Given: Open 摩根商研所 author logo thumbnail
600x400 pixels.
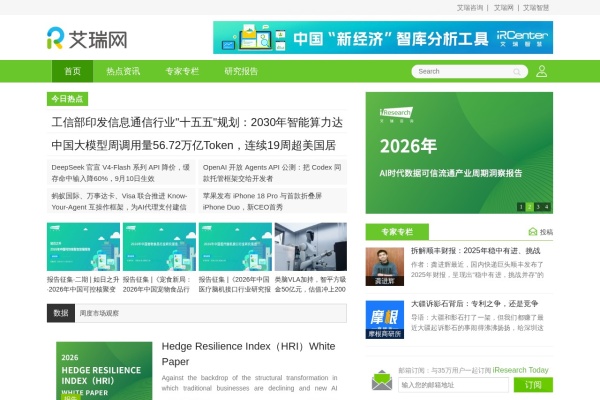Looking at the screenshot, I should tap(385, 320).
